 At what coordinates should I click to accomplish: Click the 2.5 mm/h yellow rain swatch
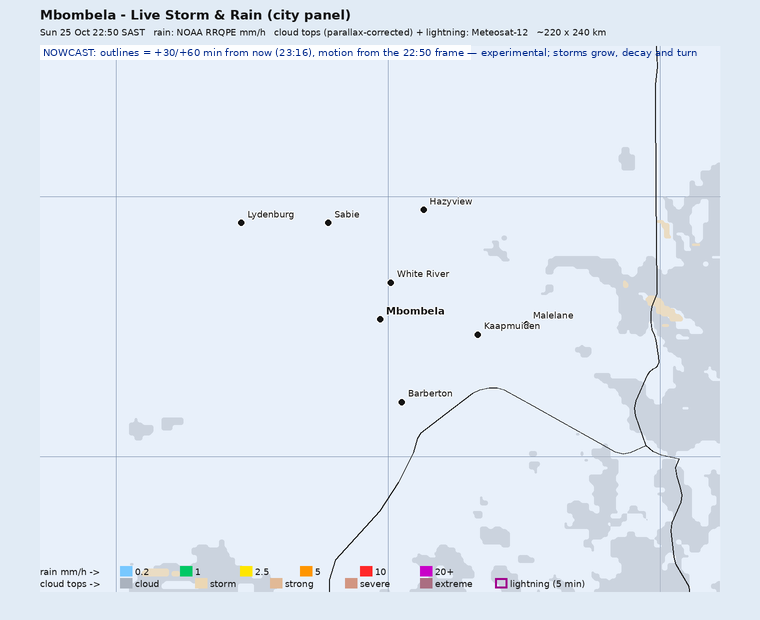[246, 571]
